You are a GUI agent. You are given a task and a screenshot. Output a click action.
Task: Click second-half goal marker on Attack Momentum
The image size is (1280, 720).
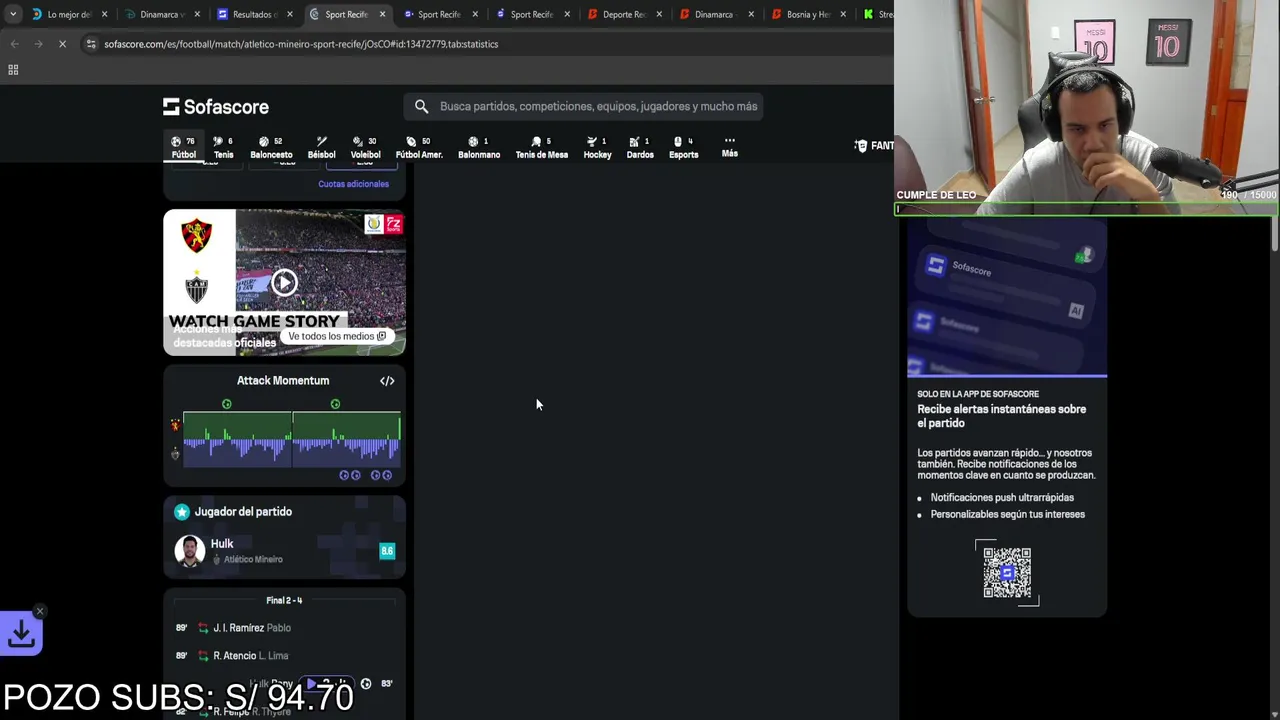tap(335, 404)
